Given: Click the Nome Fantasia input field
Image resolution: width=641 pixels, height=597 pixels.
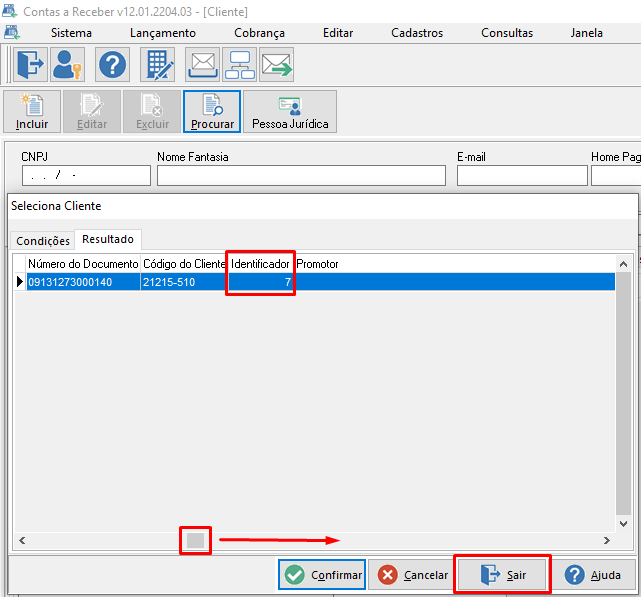Looking at the screenshot, I should coord(301,175).
